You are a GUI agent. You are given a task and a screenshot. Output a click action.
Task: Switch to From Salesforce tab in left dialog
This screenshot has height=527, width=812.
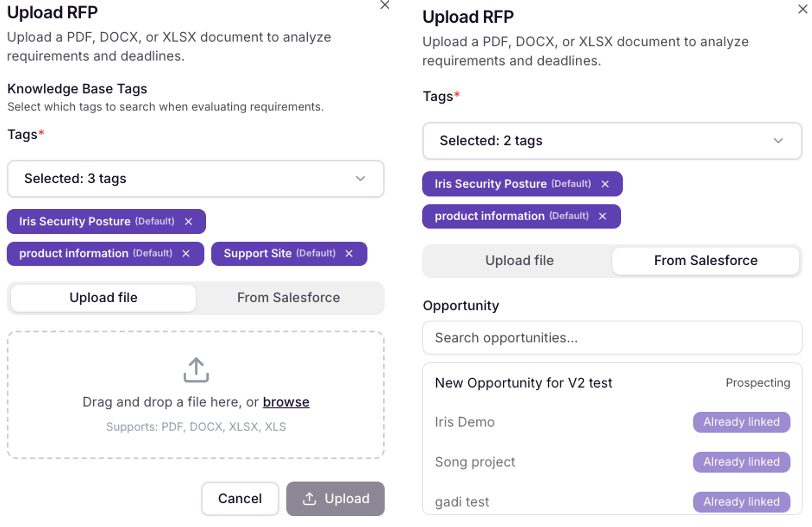click(288, 298)
